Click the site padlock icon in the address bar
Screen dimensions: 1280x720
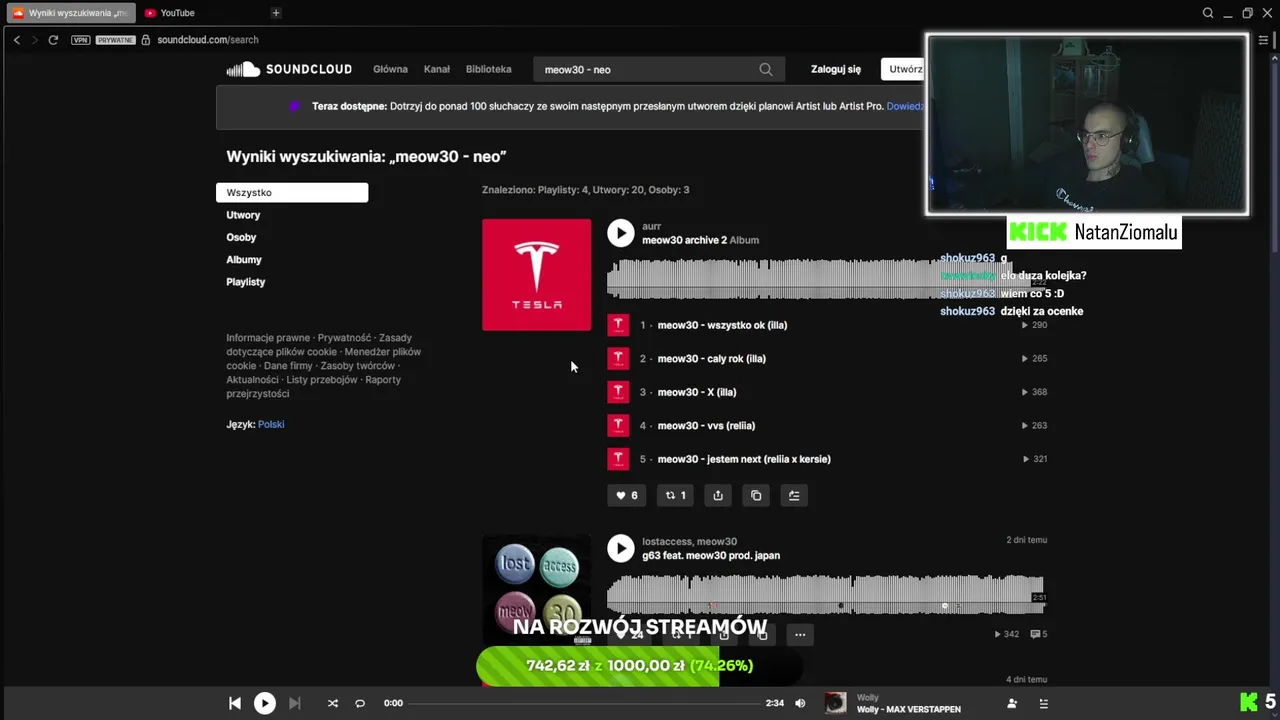coord(146,40)
